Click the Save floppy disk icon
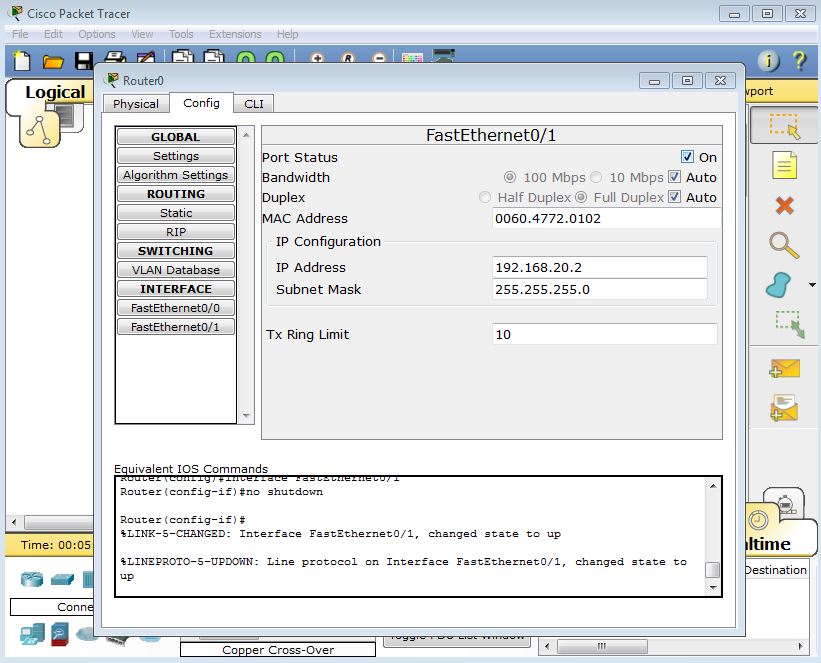Viewport: 821px width, 663px height. 84,61
